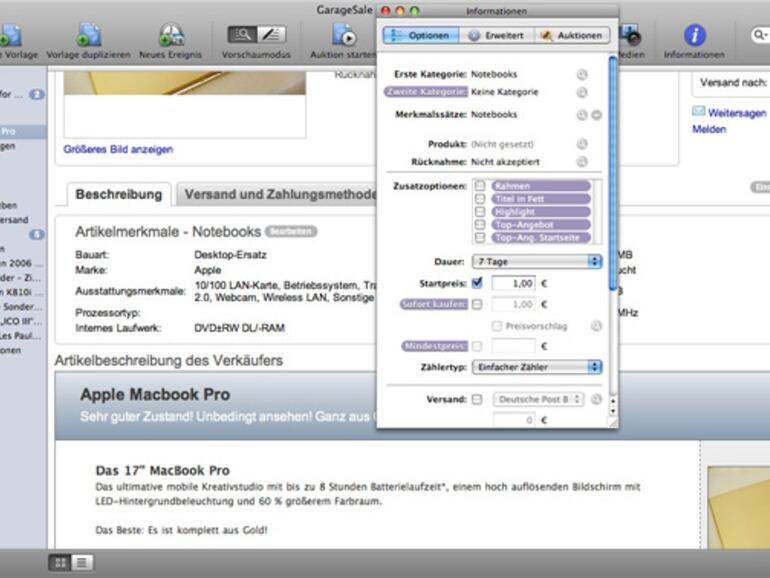Click scroll down arrow in Informationen panel

click(x=613, y=411)
